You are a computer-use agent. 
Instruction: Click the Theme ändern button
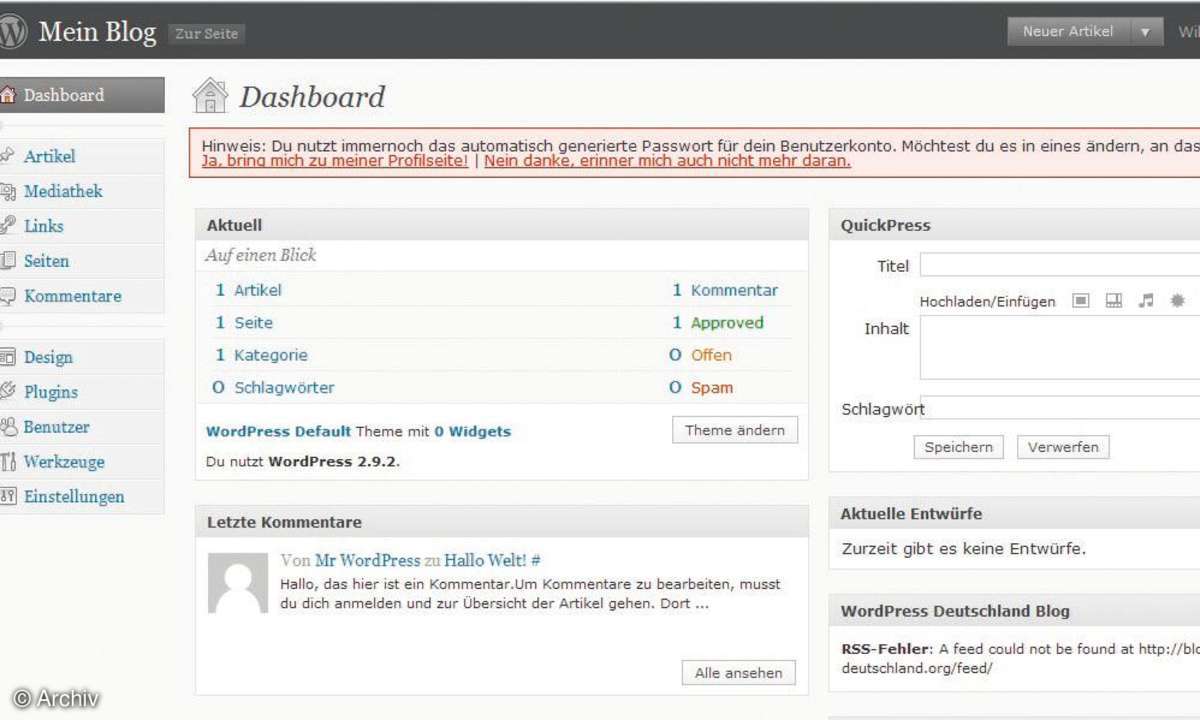pos(735,431)
